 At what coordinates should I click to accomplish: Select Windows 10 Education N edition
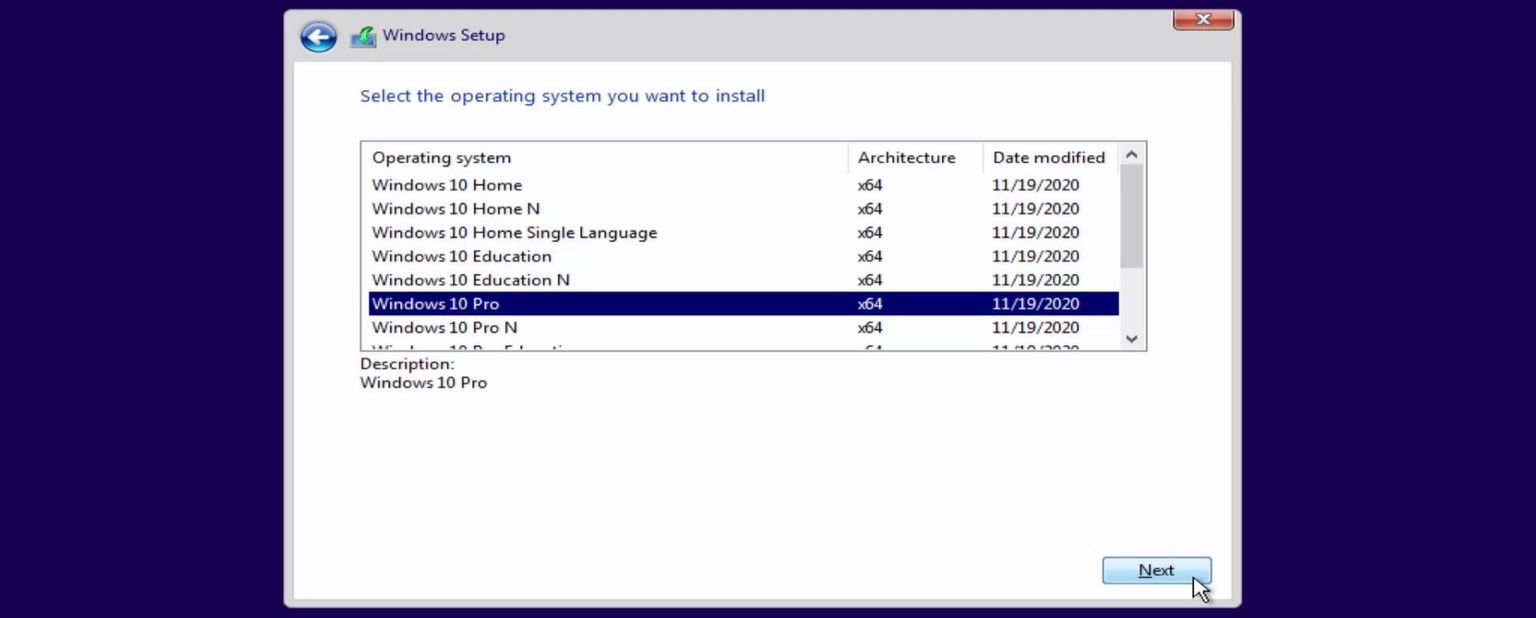(470, 280)
